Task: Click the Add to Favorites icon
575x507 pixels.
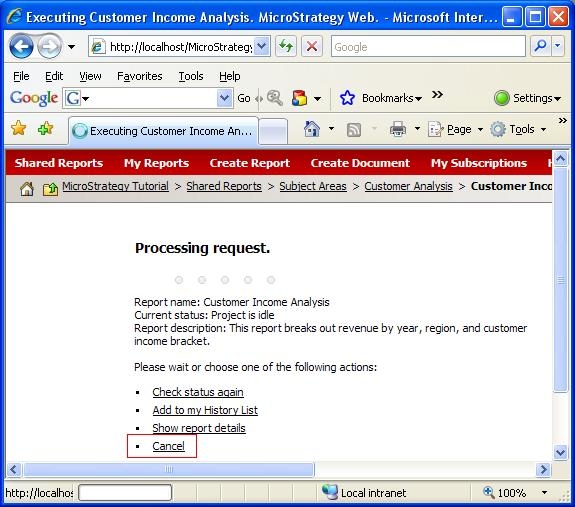Action: [45, 129]
